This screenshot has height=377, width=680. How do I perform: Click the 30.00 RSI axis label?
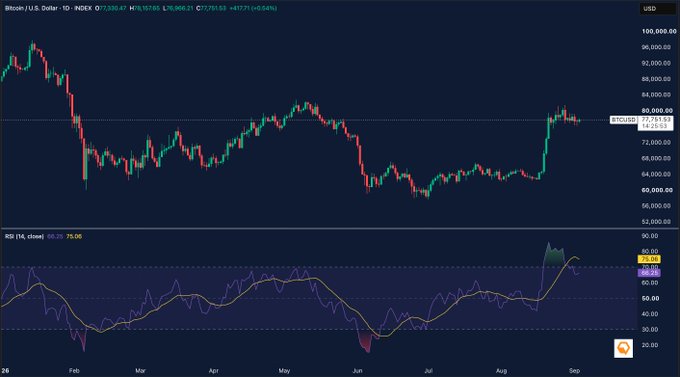650,330
